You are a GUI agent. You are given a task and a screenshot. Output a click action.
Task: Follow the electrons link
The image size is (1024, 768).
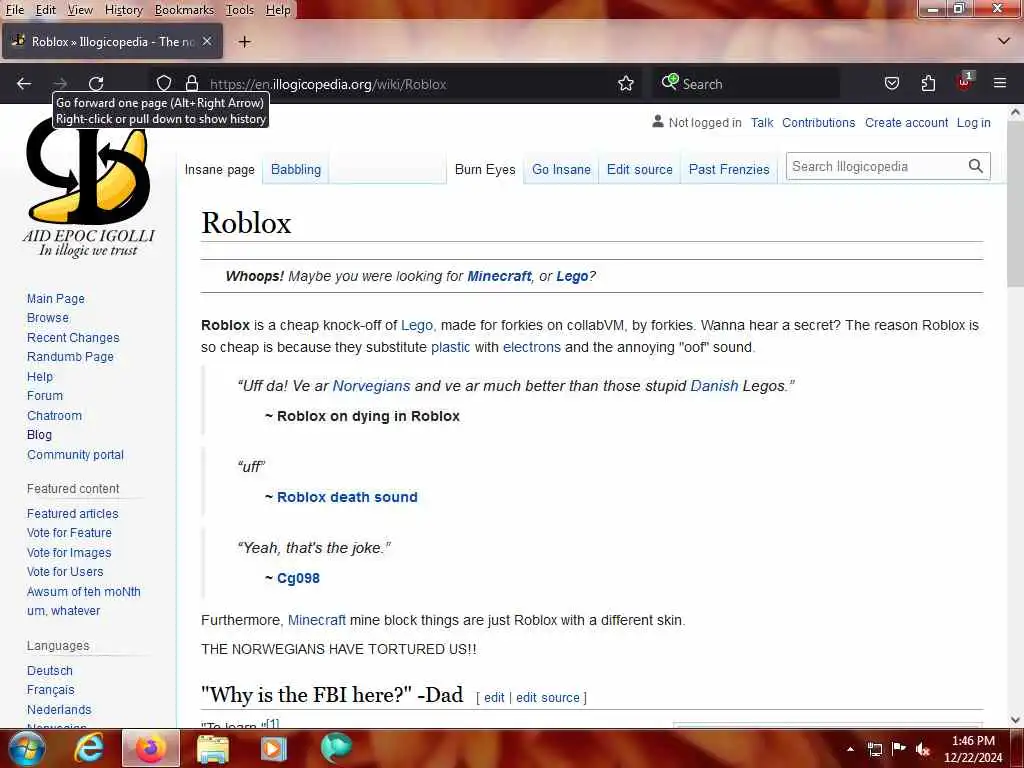[532, 347]
